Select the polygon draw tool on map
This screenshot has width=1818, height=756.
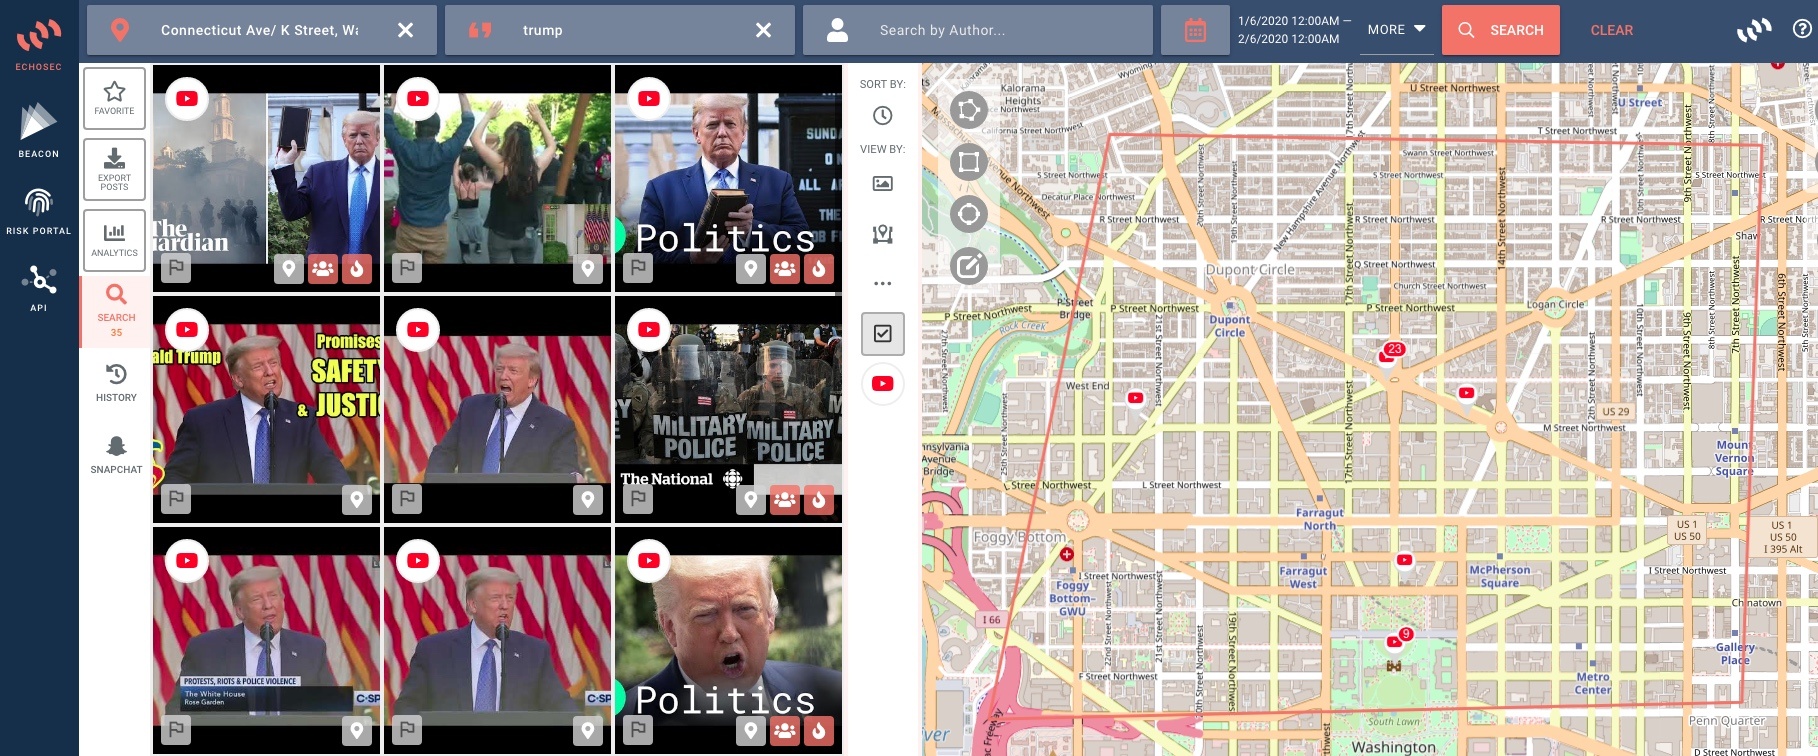tap(968, 110)
